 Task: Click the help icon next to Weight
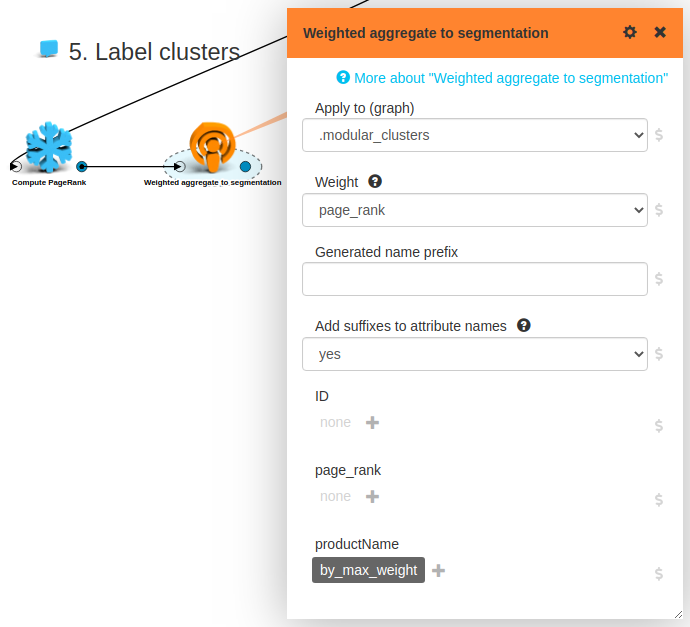click(375, 181)
